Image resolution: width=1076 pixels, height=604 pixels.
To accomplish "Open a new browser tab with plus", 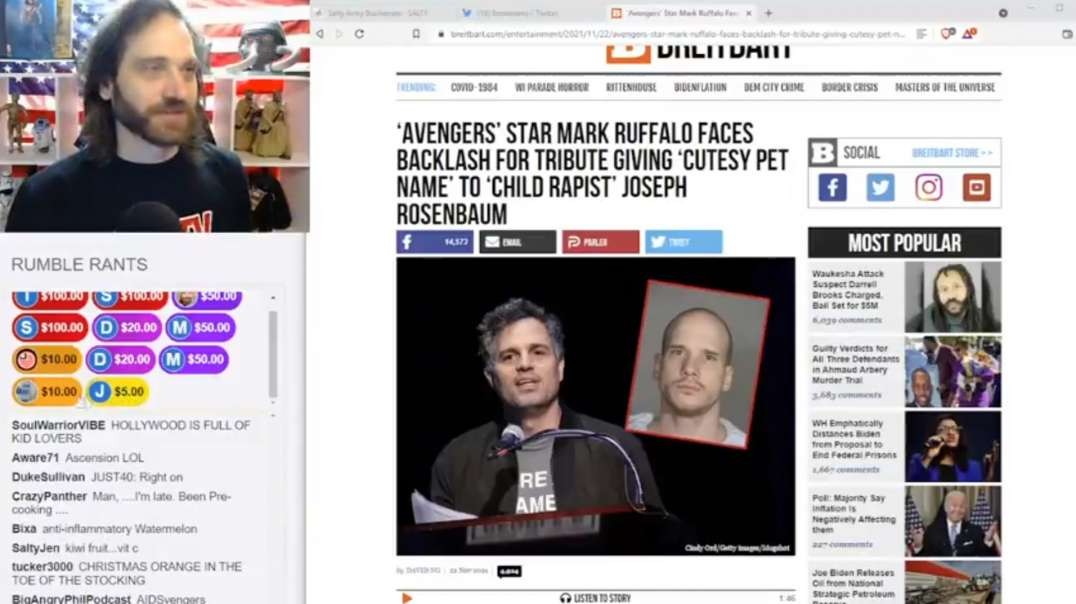I will (x=769, y=12).
